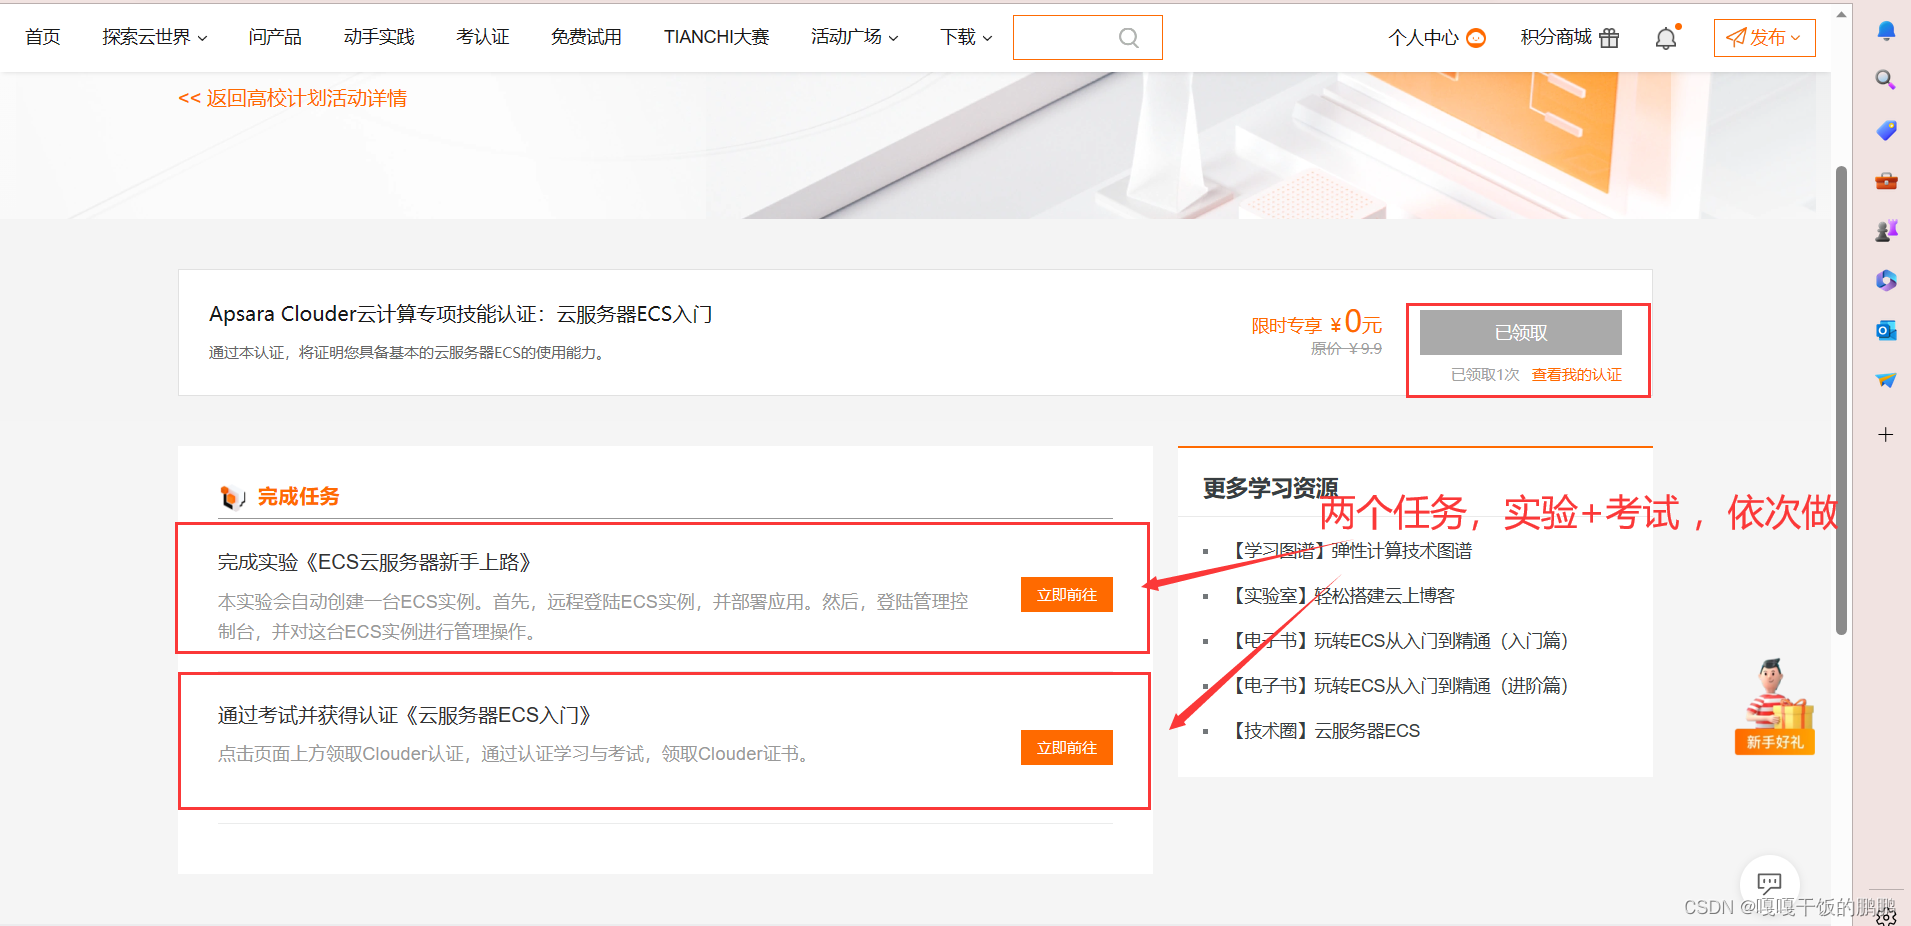Click the 完成任务 heading
This screenshot has height=926, width=1911.
point(299,497)
